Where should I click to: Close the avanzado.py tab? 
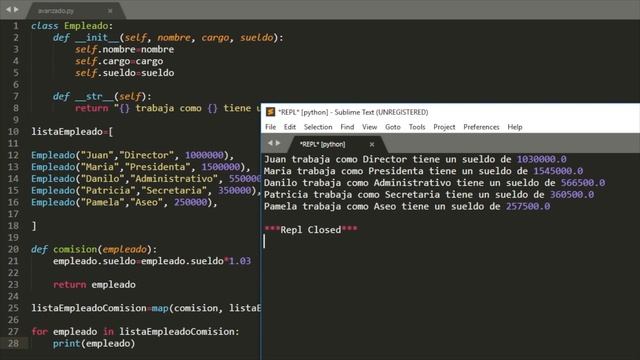(x=110, y=11)
